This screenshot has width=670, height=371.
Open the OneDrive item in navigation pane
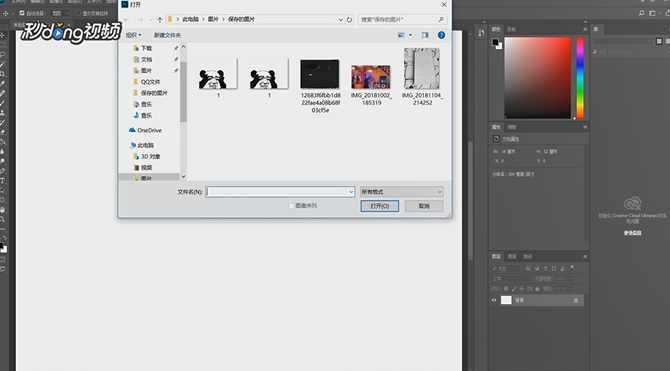145,130
